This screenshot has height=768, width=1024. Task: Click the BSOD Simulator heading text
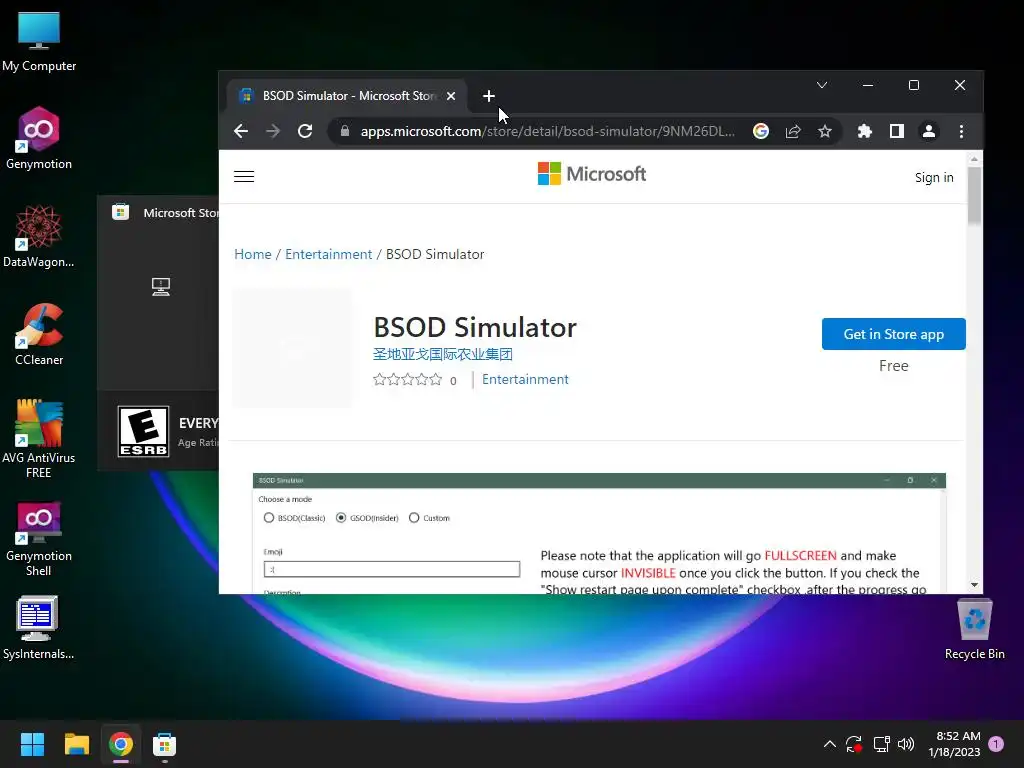475,327
